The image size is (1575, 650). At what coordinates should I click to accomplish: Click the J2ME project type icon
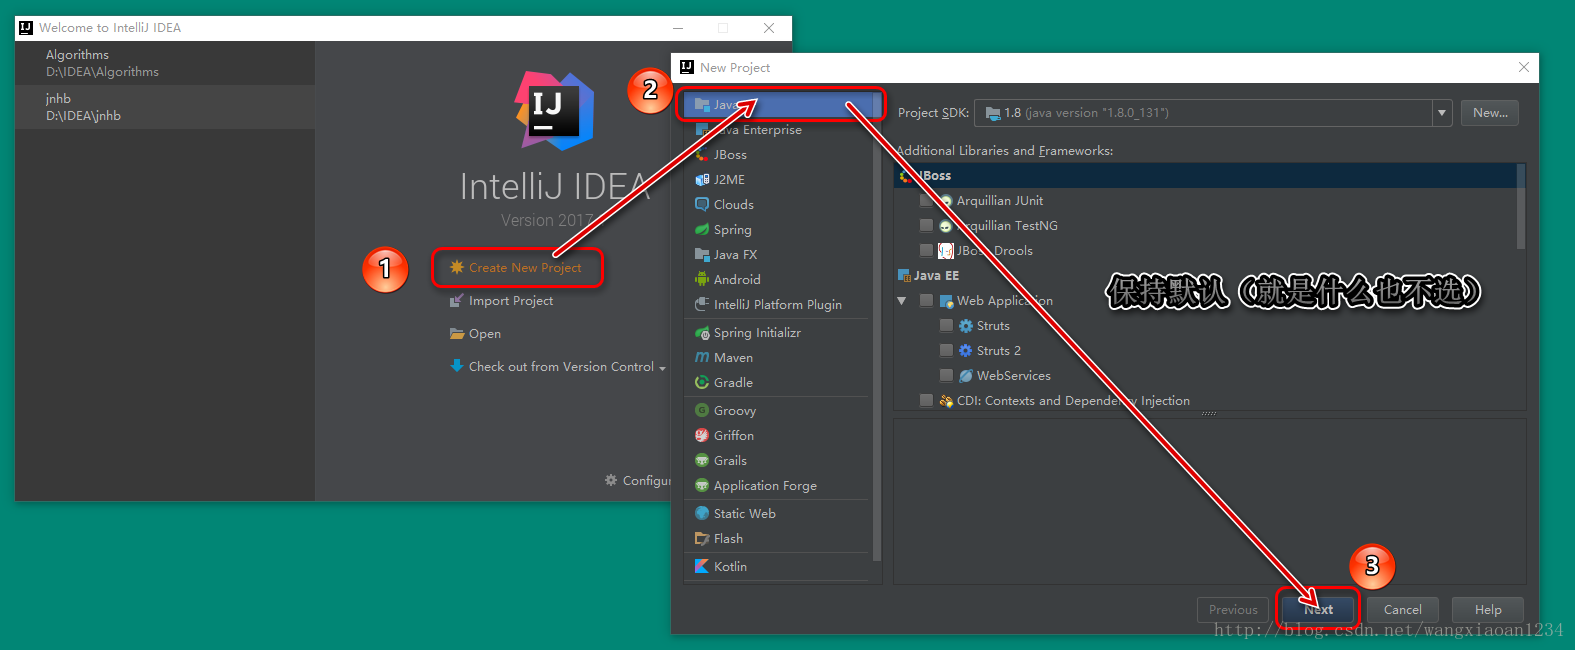pos(702,180)
